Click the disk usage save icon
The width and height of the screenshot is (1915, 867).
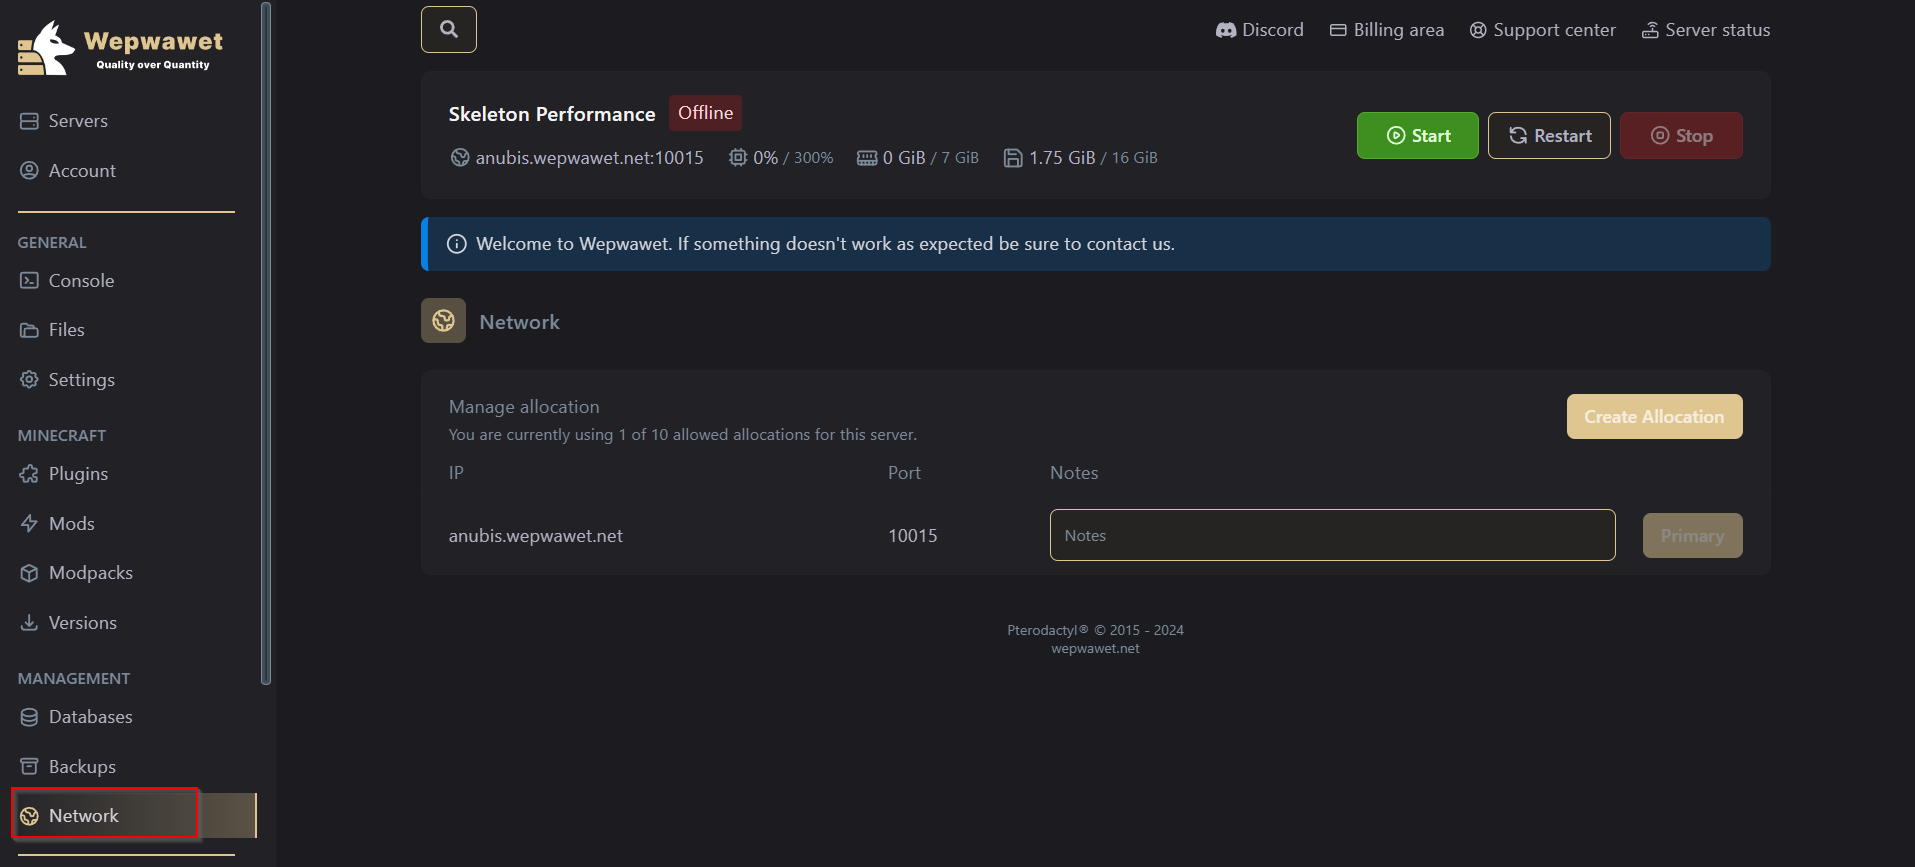click(1013, 158)
